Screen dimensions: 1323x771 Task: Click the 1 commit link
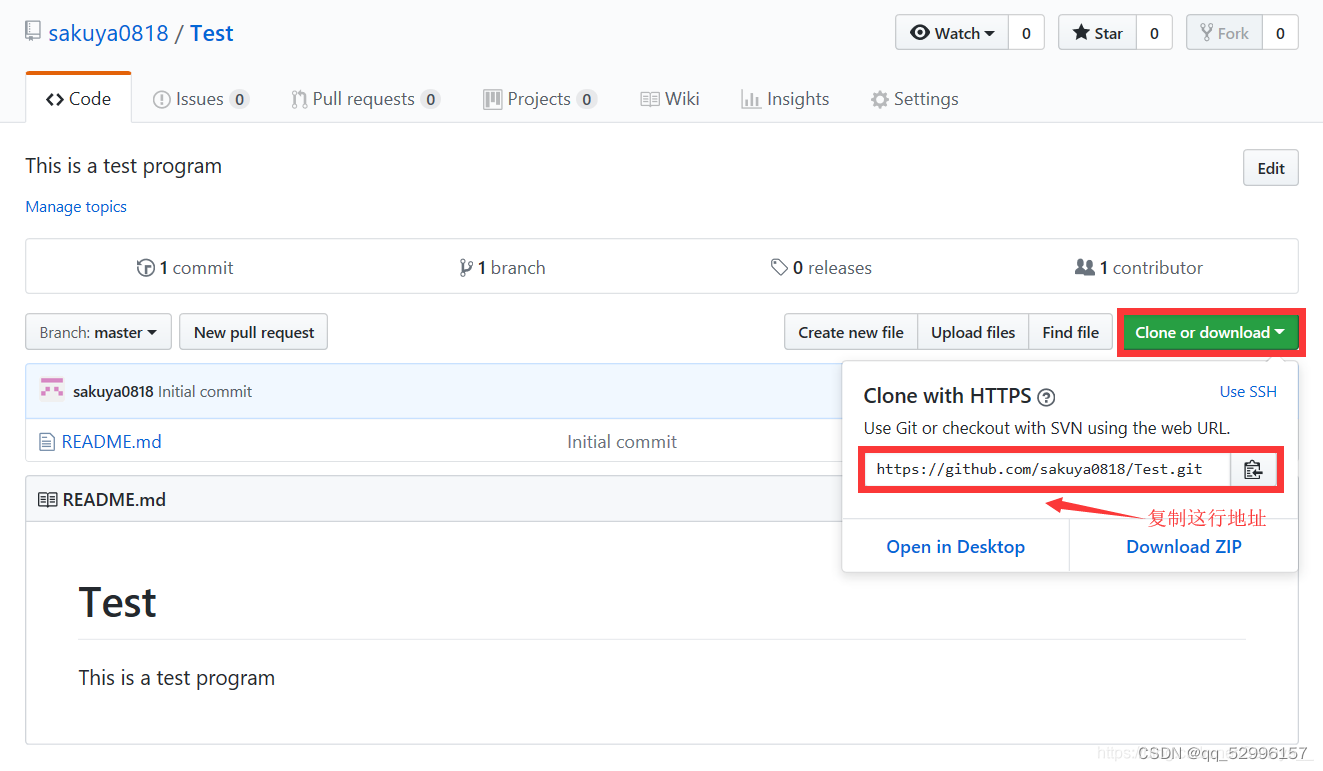[x=185, y=268]
